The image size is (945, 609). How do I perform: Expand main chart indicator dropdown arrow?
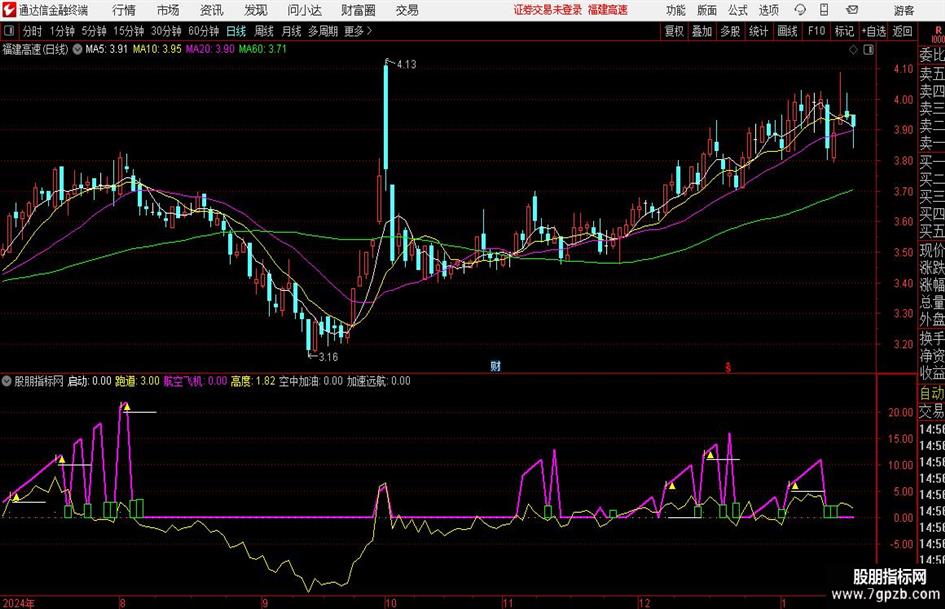[77, 49]
